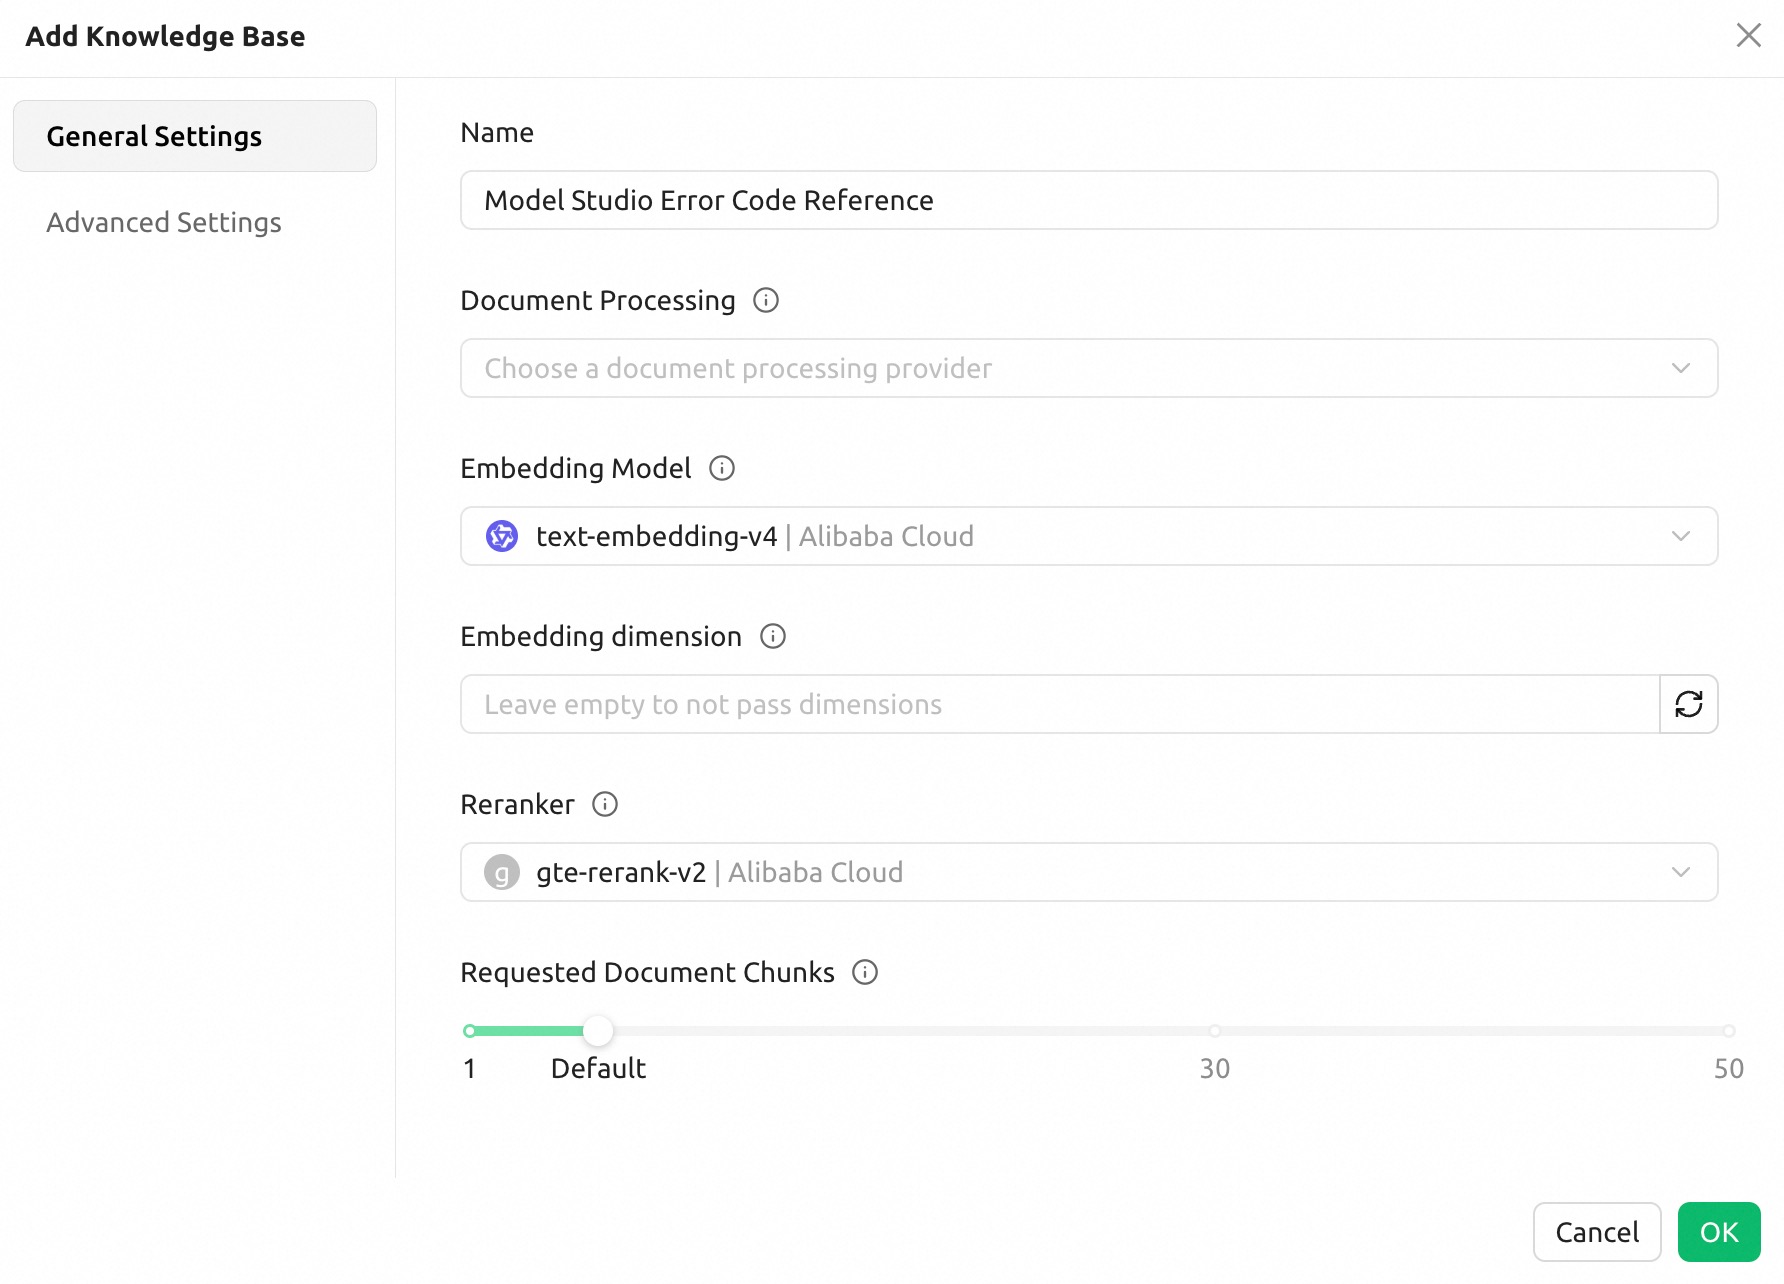Open the document processing provider dropdown
Image resolution: width=1784 pixels, height=1284 pixels.
[x=1089, y=368]
